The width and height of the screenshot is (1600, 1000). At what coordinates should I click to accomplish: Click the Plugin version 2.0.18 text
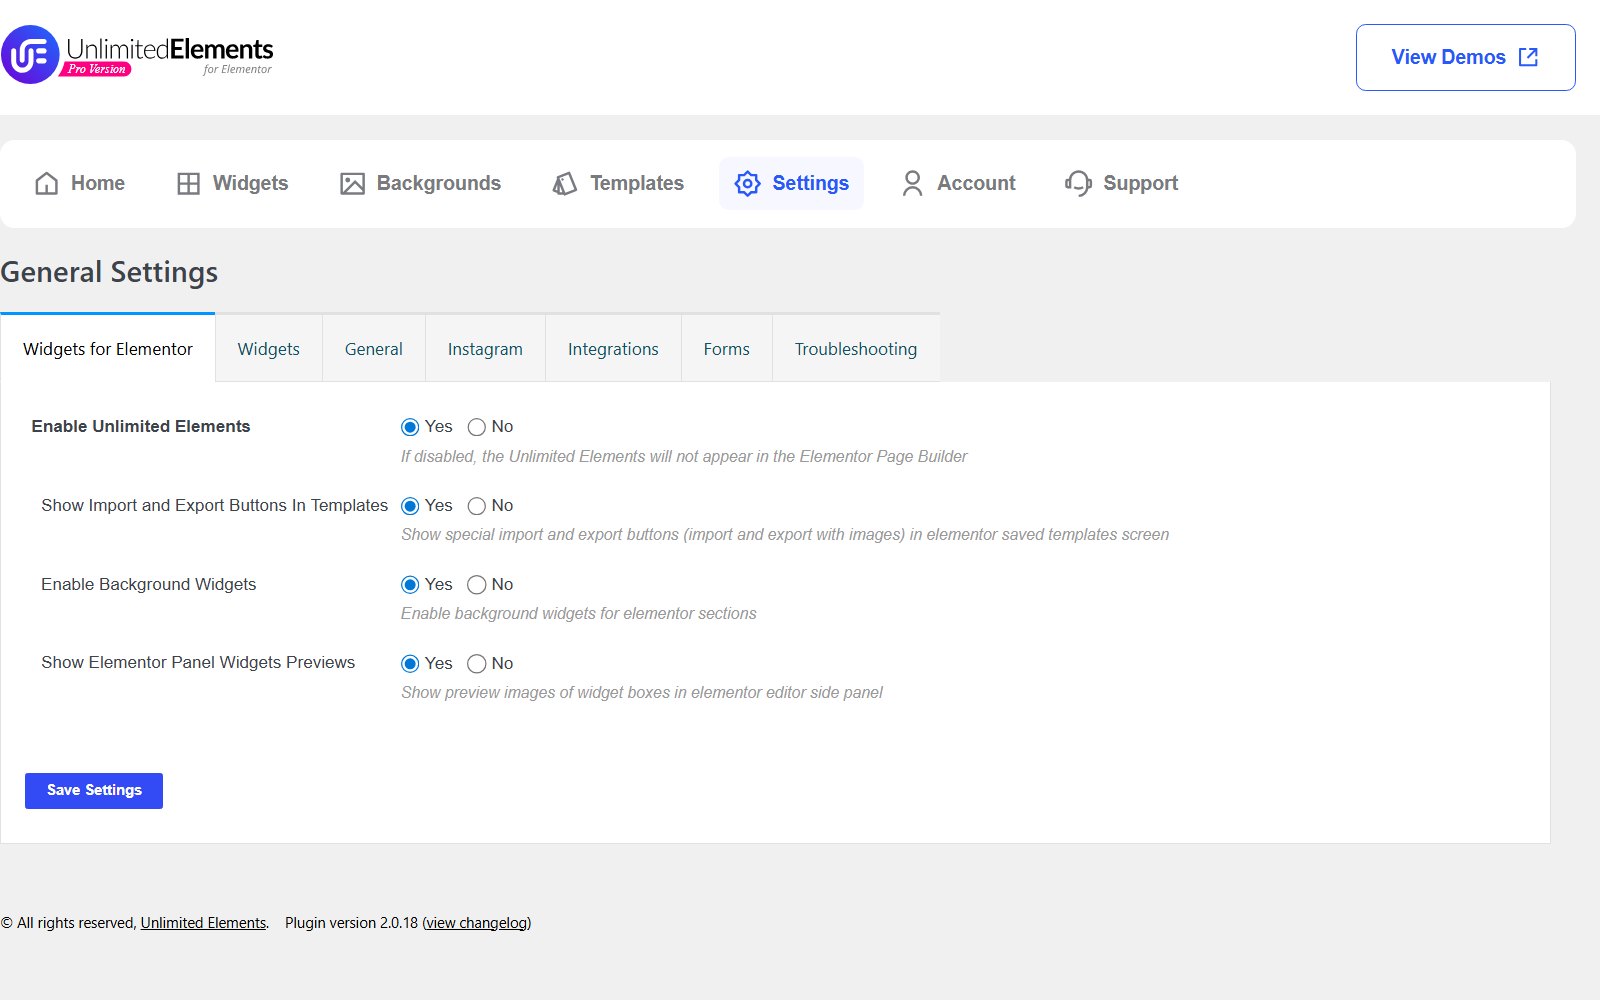(x=351, y=923)
